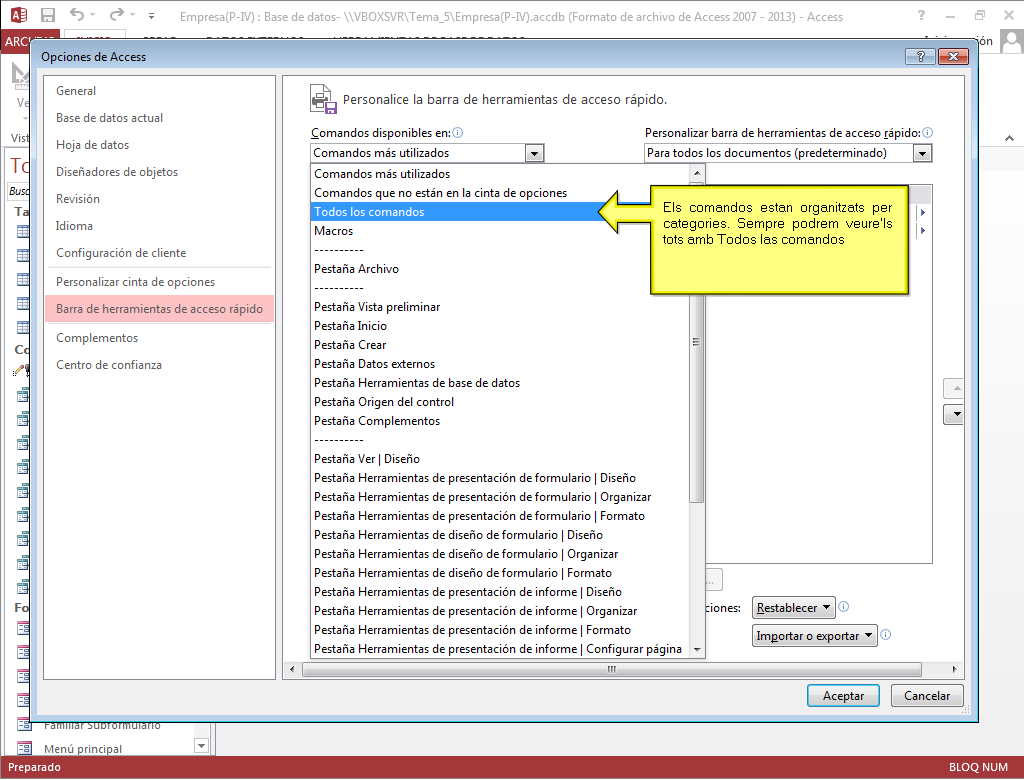The height and width of the screenshot is (780, 1024).
Task: Choose Comandos más utilizados list option
Action: coord(500,174)
